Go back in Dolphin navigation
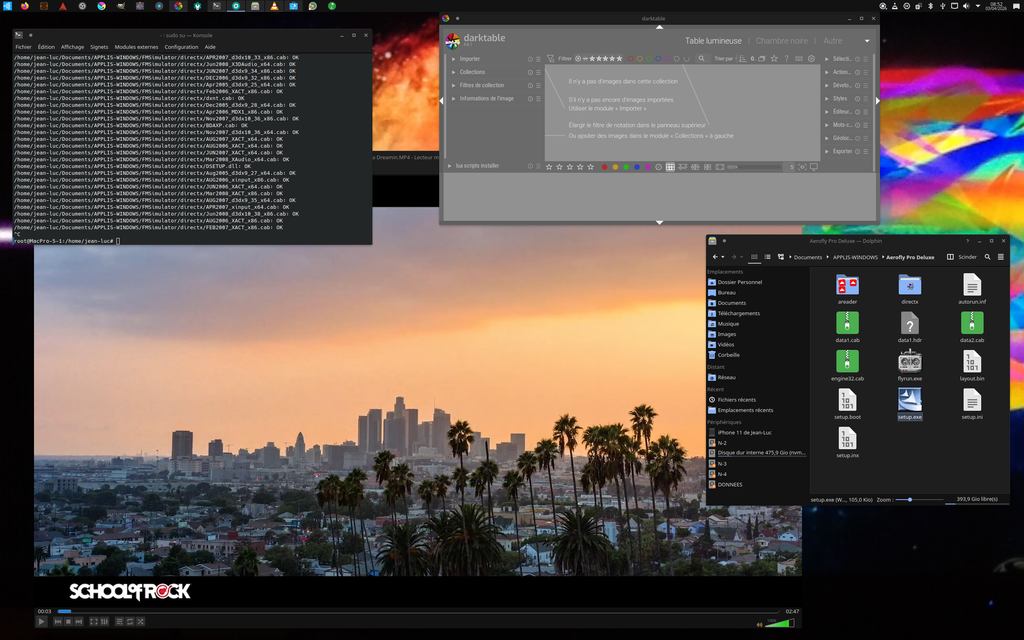The image size is (1024, 640). point(715,257)
